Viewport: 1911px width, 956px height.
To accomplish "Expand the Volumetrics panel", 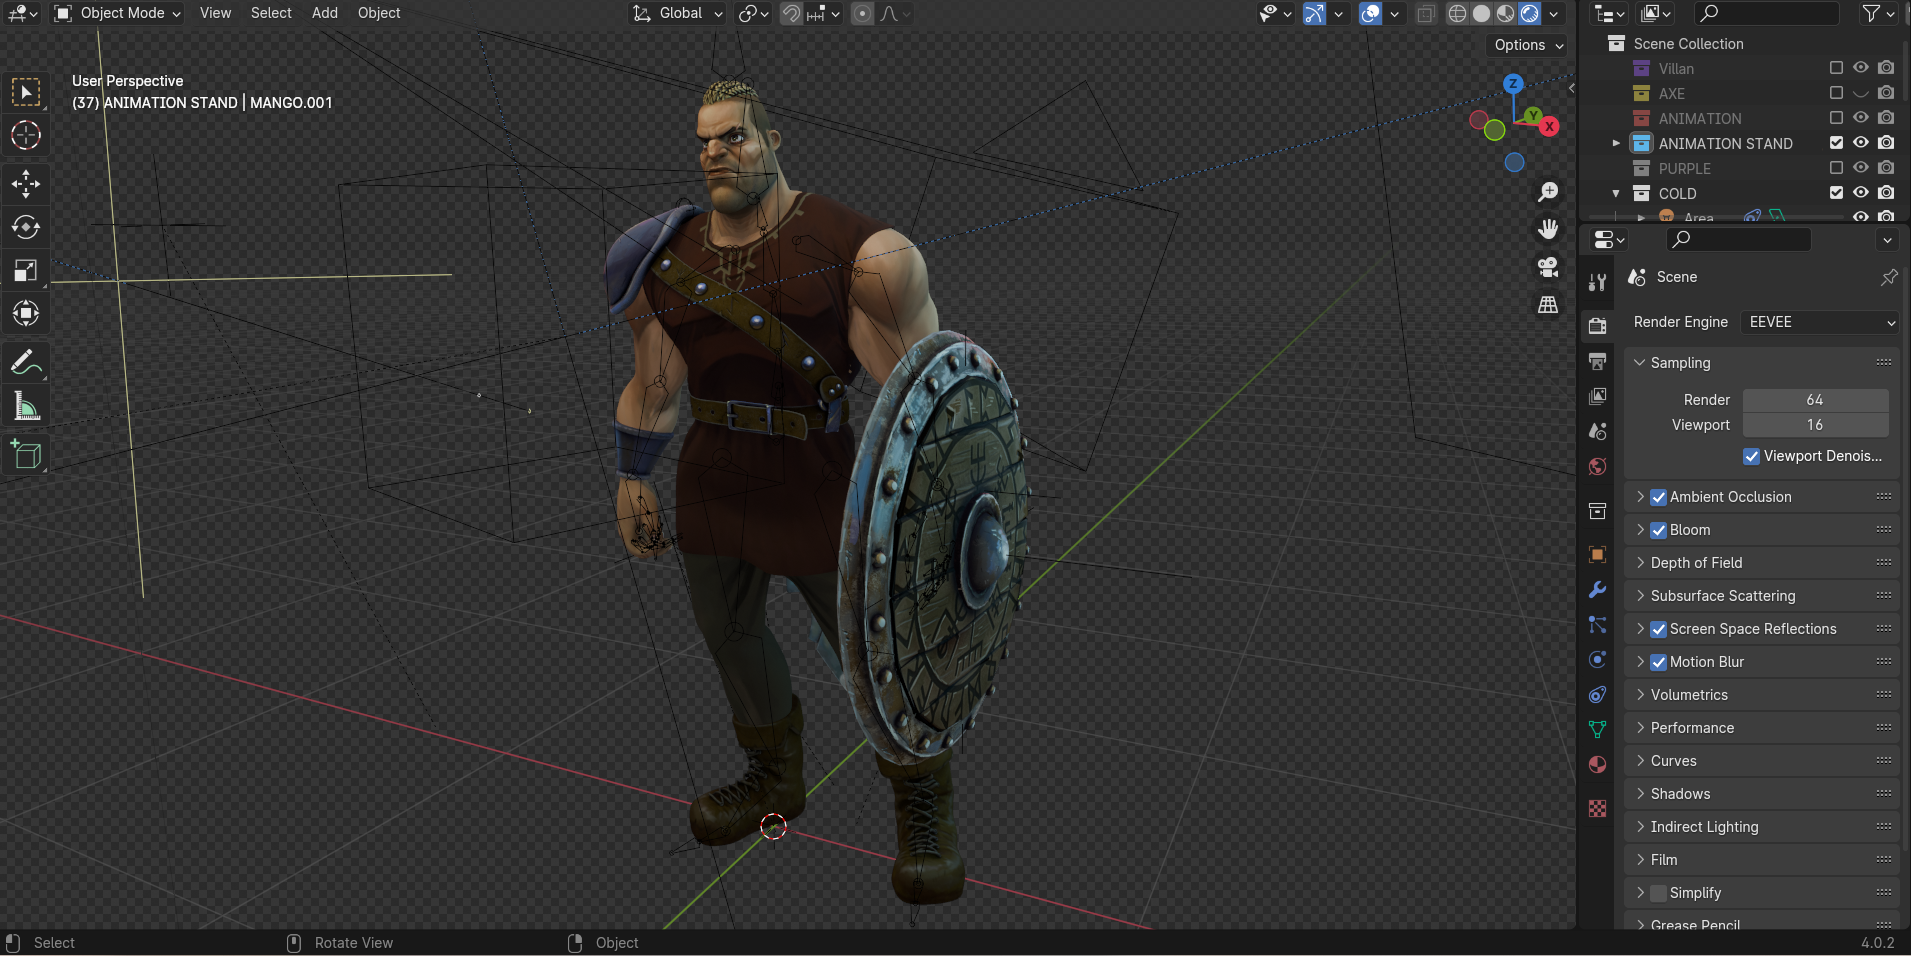I will point(1640,695).
